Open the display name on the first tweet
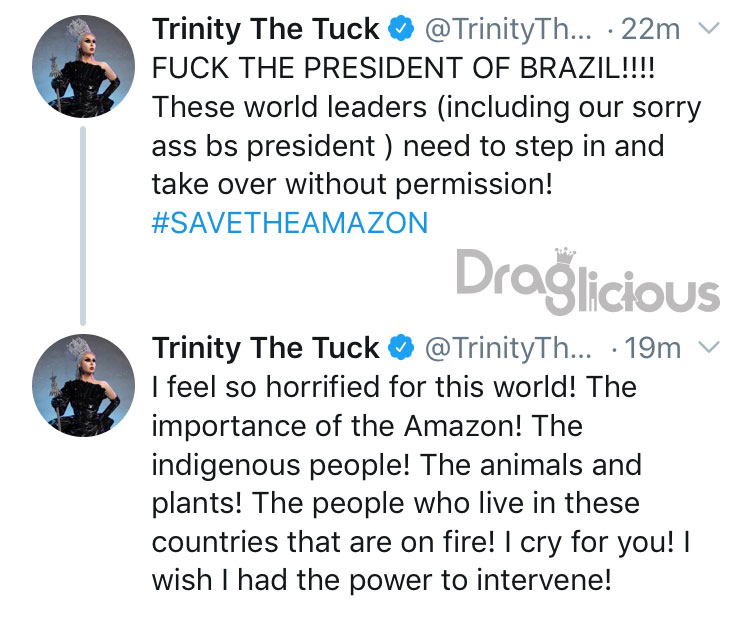Viewport: 750px width, 631px height. coord(265,29)
